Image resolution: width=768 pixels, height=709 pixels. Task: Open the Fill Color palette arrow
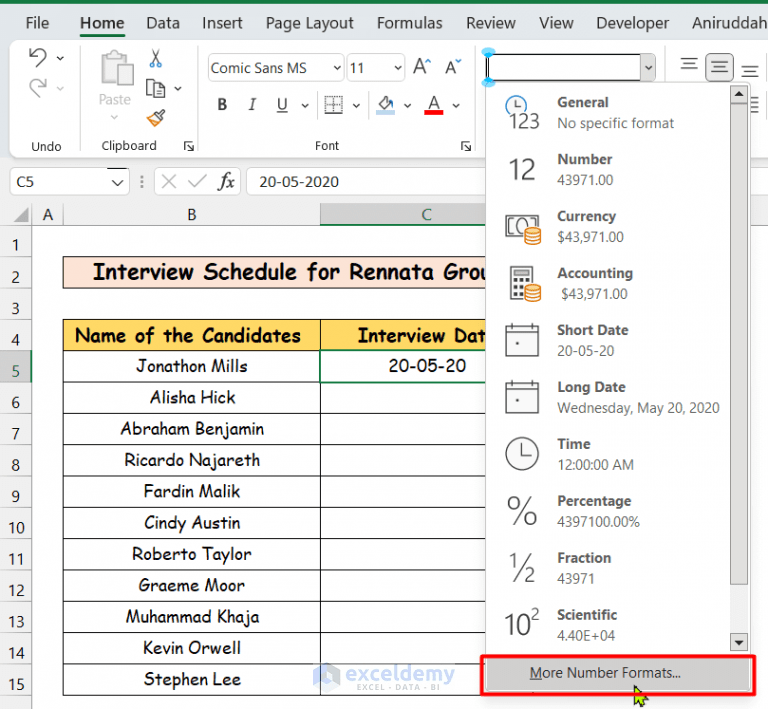(x=407, y=105)
